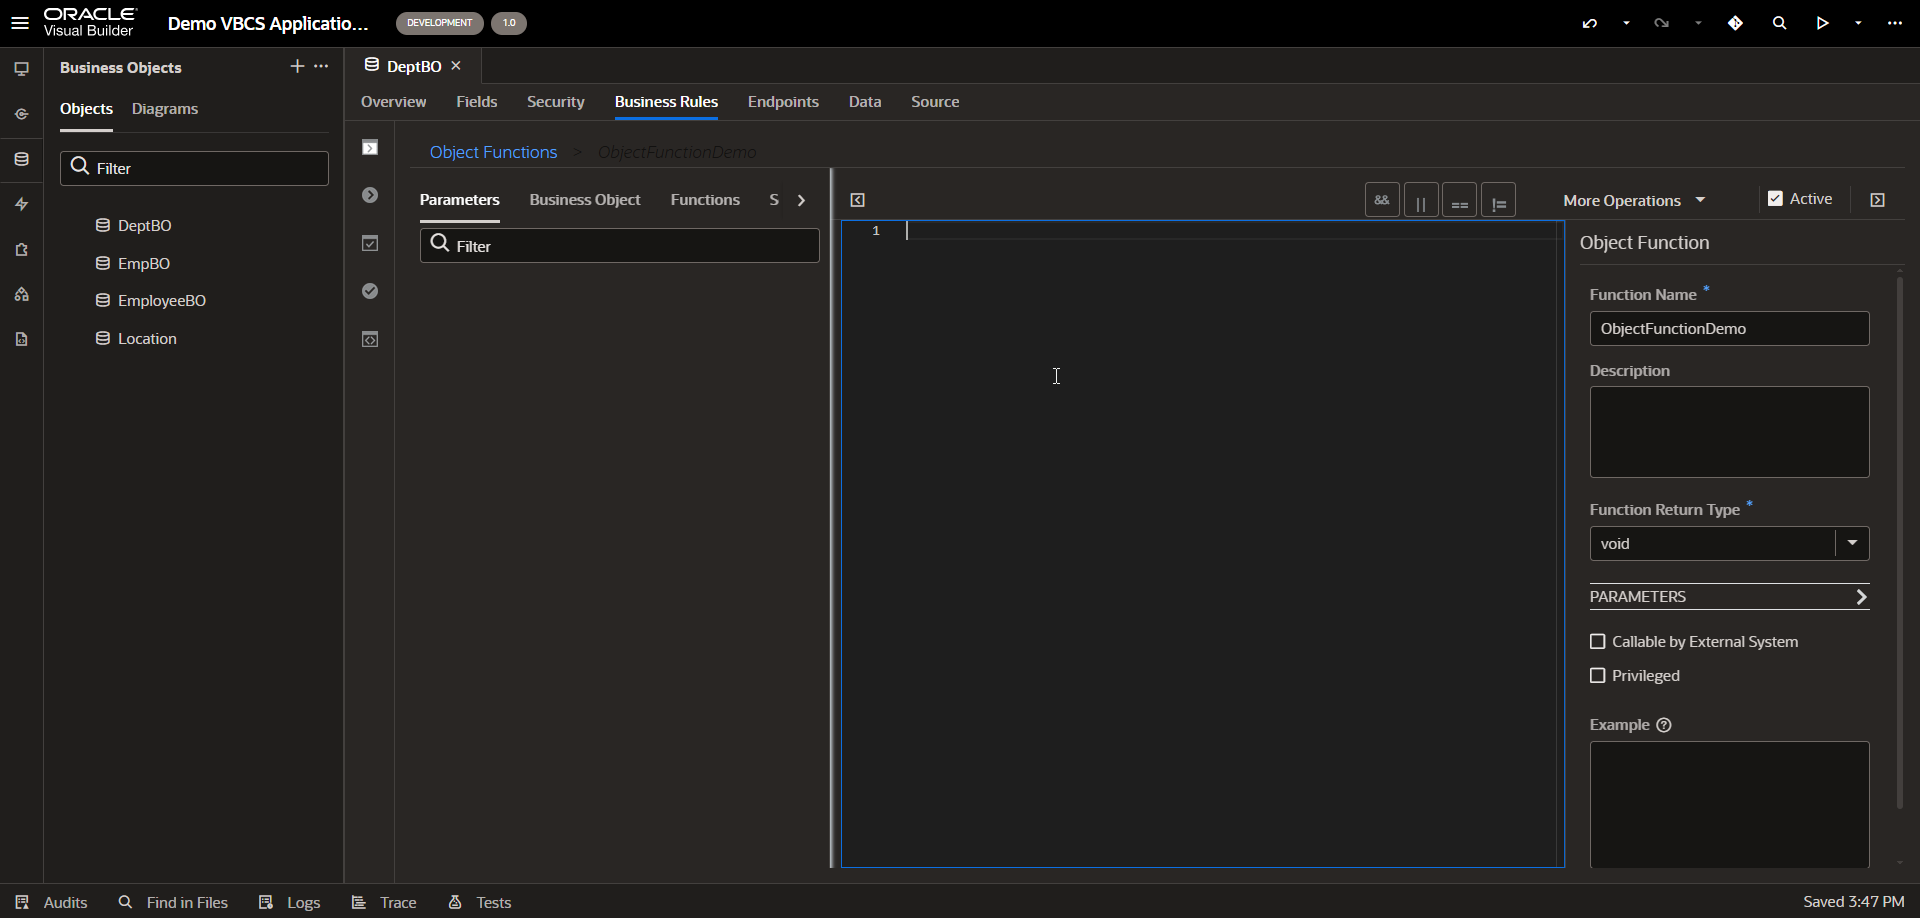Click the Undo arrow in header
Screen dimensions: 1920x918
click(x=1590, y=23)
